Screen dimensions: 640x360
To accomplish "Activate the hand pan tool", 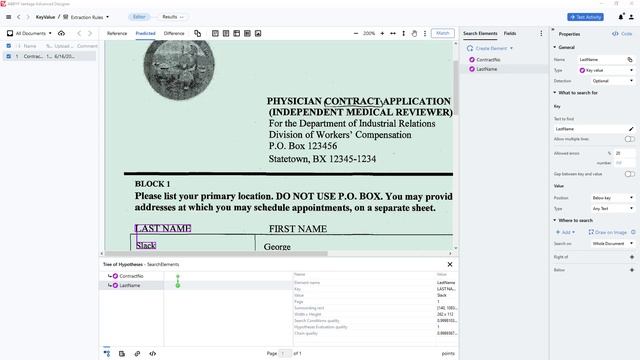I will (414, 33).
